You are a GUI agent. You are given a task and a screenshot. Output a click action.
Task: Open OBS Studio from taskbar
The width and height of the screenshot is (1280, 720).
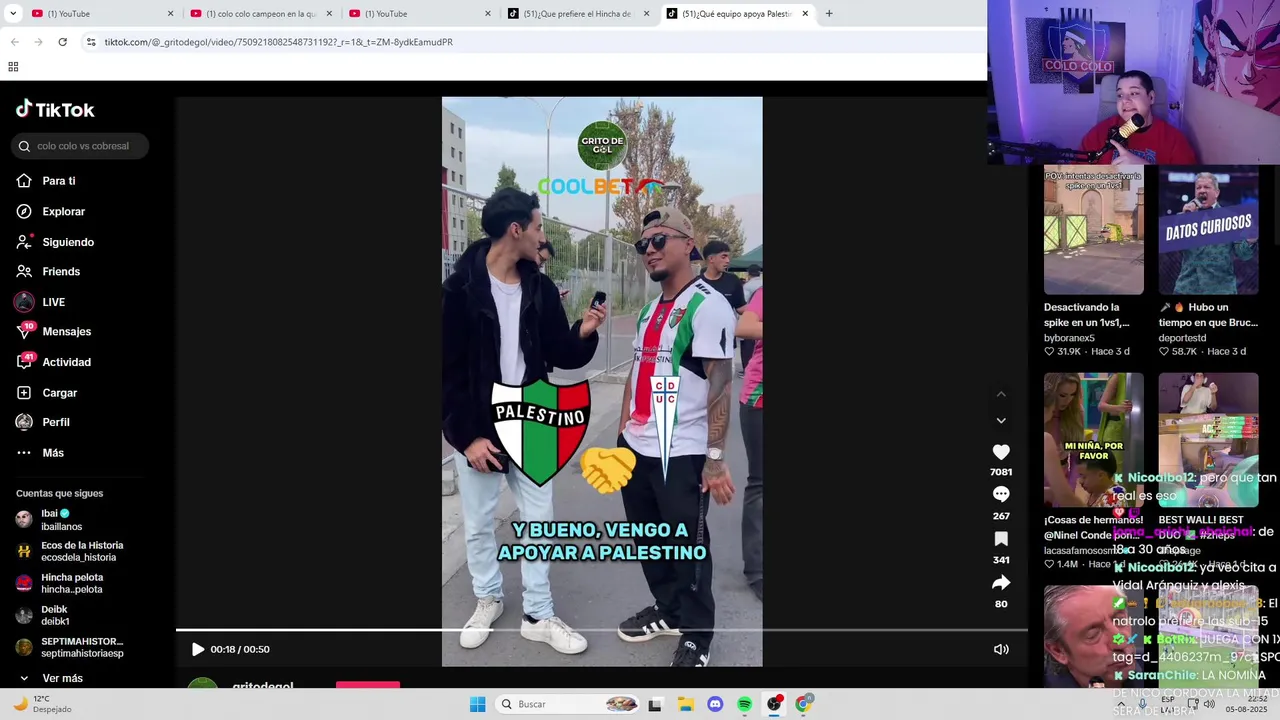(774, 704)
